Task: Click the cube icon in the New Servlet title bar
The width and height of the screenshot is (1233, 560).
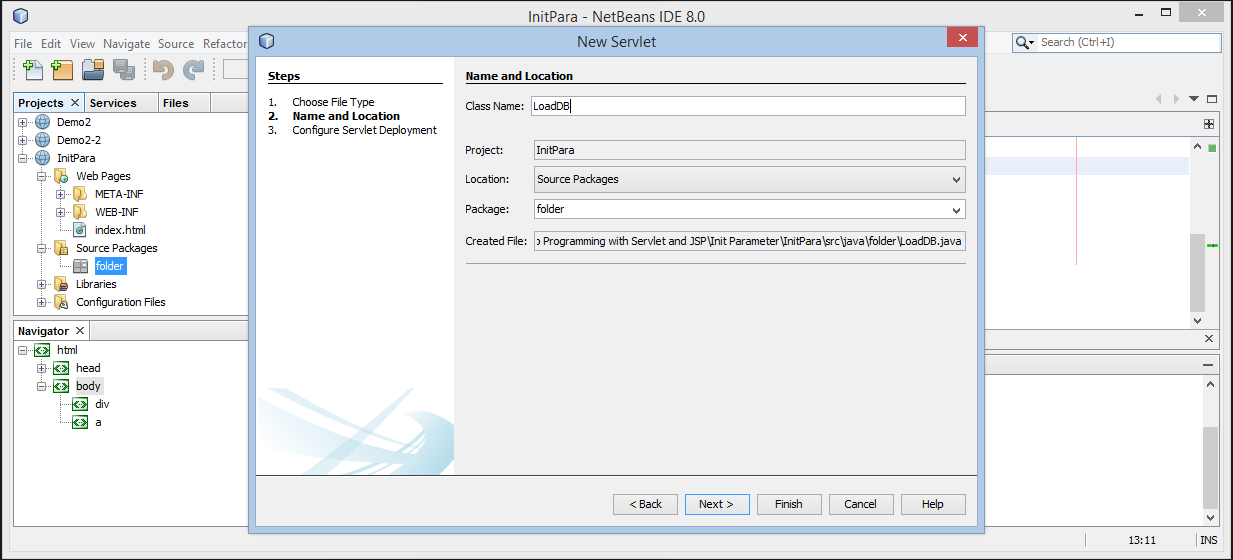Action: 266,41
